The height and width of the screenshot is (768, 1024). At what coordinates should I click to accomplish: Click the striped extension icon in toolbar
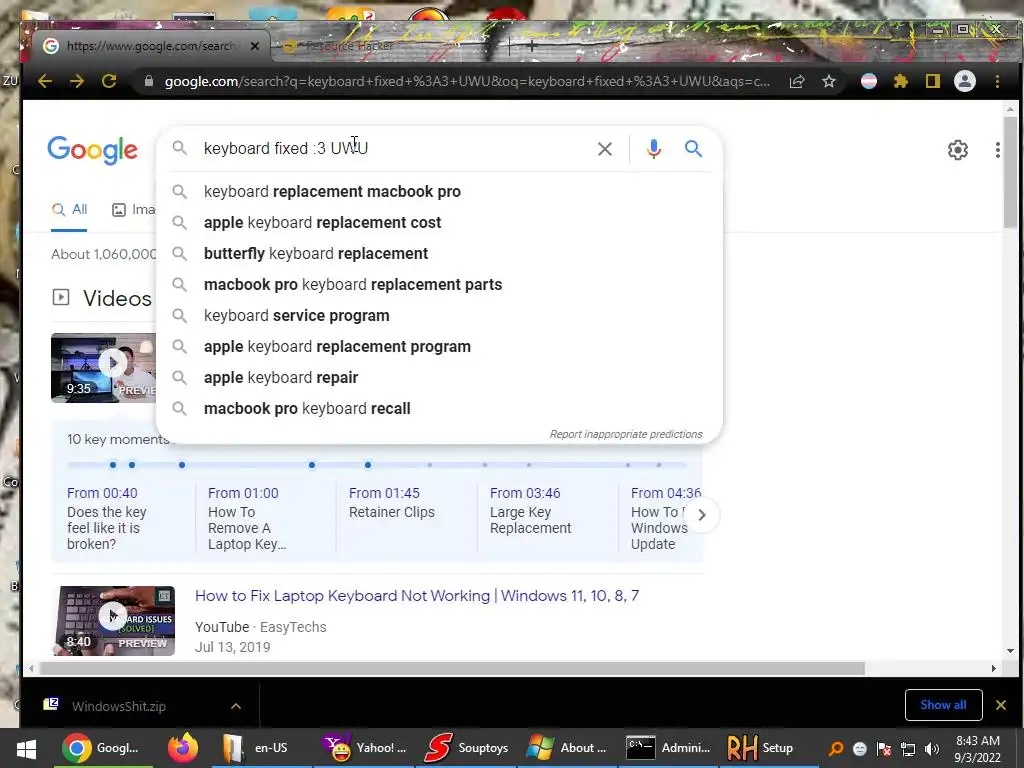point(869,82)
